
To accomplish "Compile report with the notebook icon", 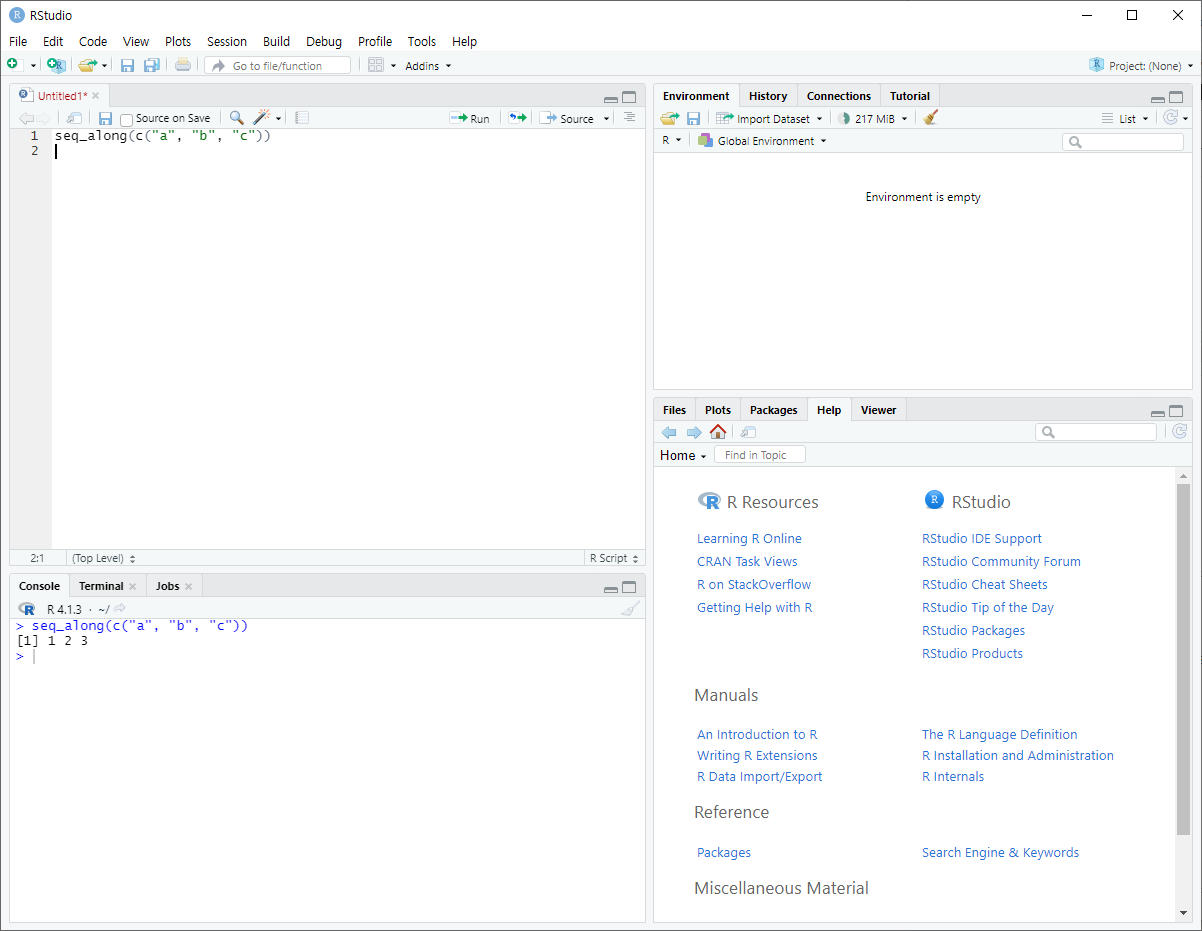I will click(302, 118).
